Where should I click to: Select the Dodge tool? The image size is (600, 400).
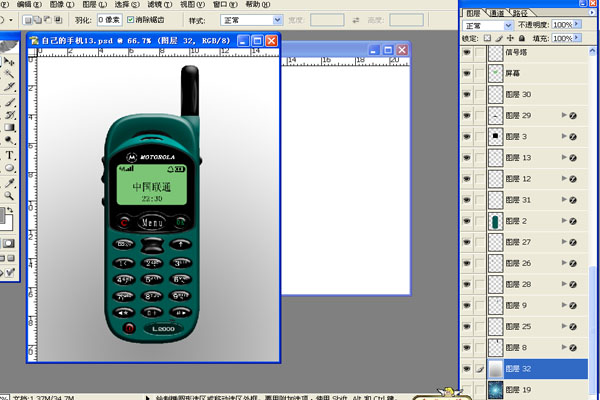tap(9, 140)
